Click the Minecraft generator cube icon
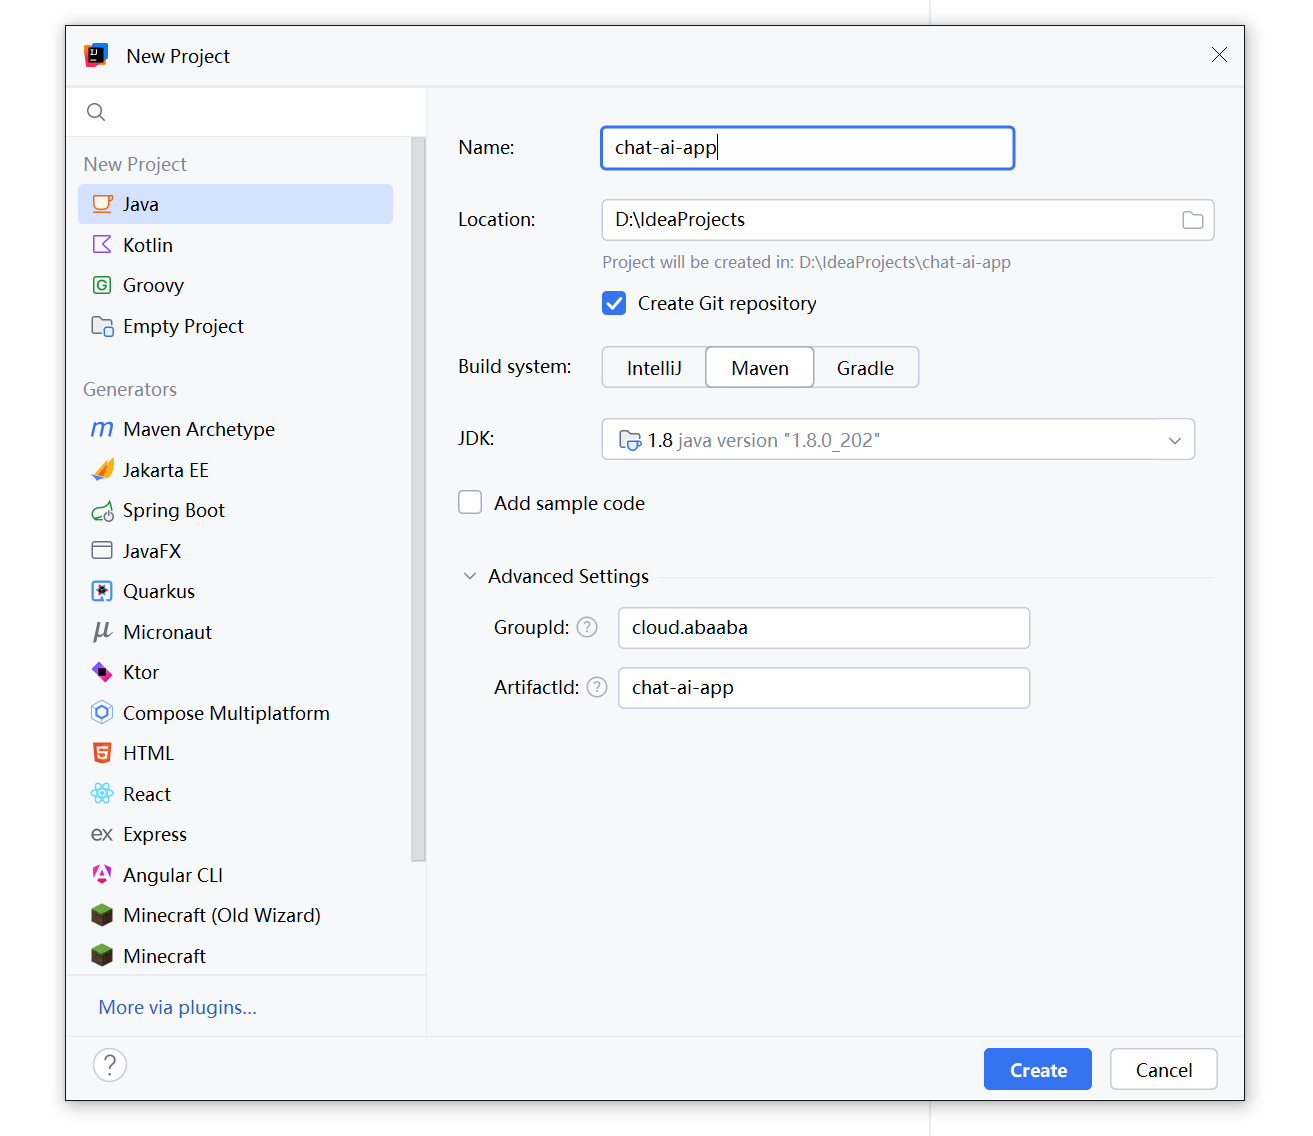The image size is (1313, 1136). point(102,956)
